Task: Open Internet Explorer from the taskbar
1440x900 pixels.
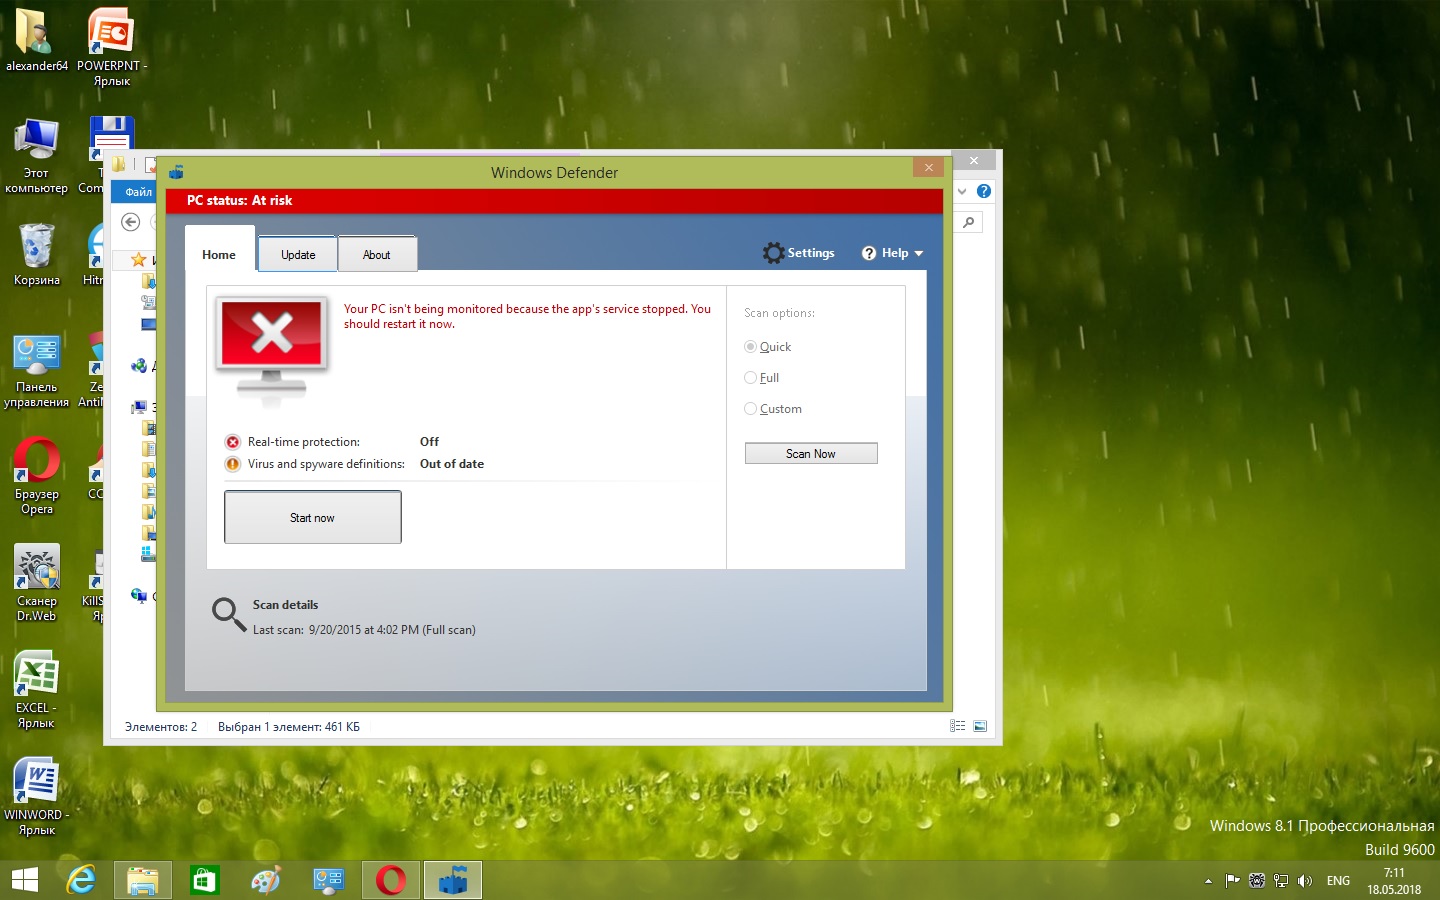Action: [80, 880]
